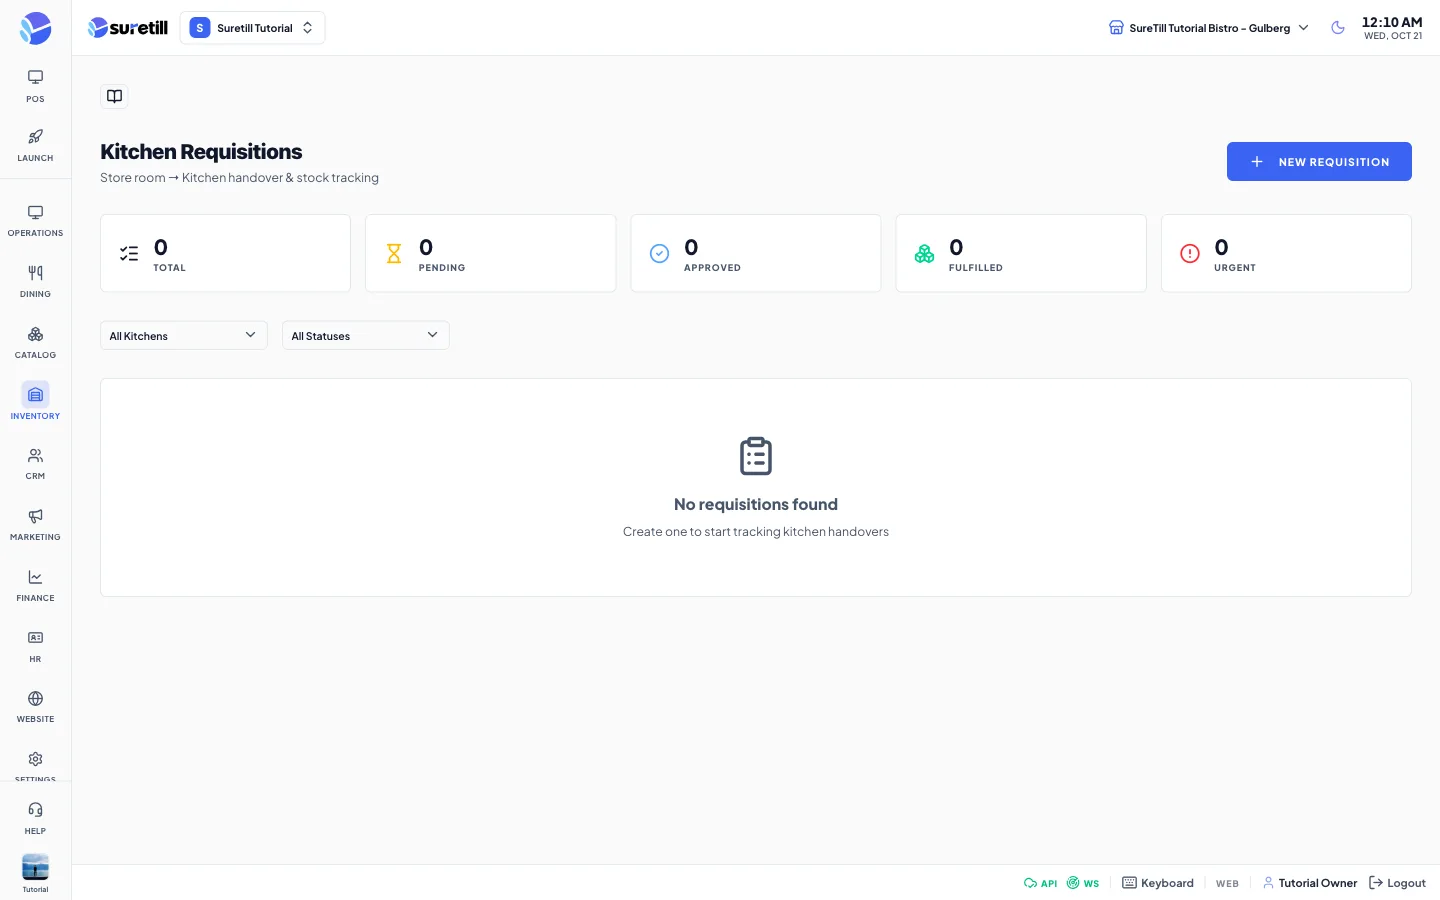Select the Total requisitions card
1440x900 pixels.
coord(226,253)
